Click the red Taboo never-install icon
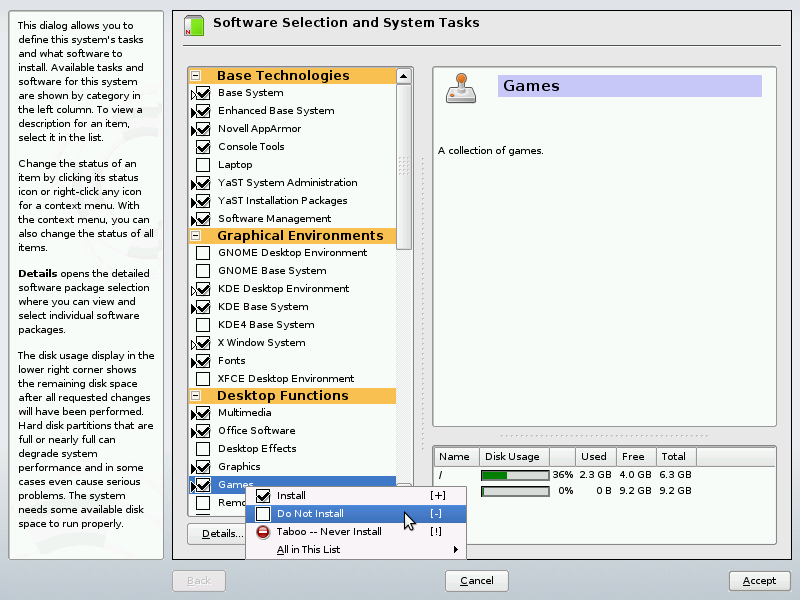Viewport: 800px width, 600px height. tap(263, 532)
